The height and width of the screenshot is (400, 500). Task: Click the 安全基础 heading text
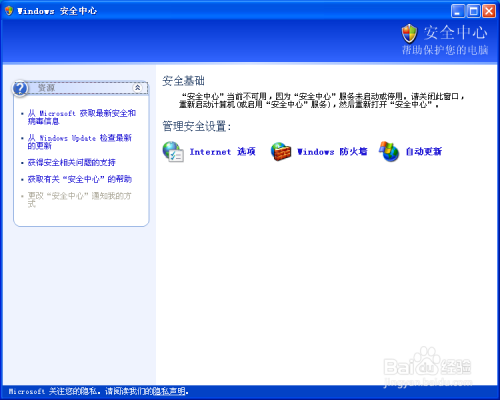(183, 81)
